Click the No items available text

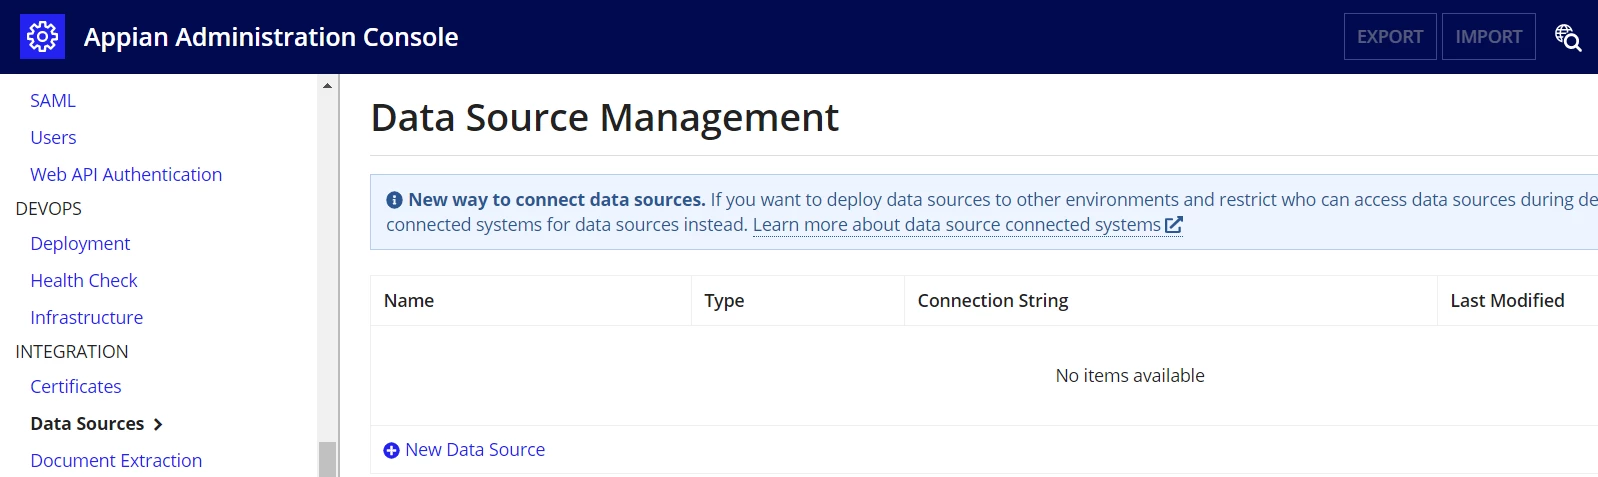point(1130,376)
